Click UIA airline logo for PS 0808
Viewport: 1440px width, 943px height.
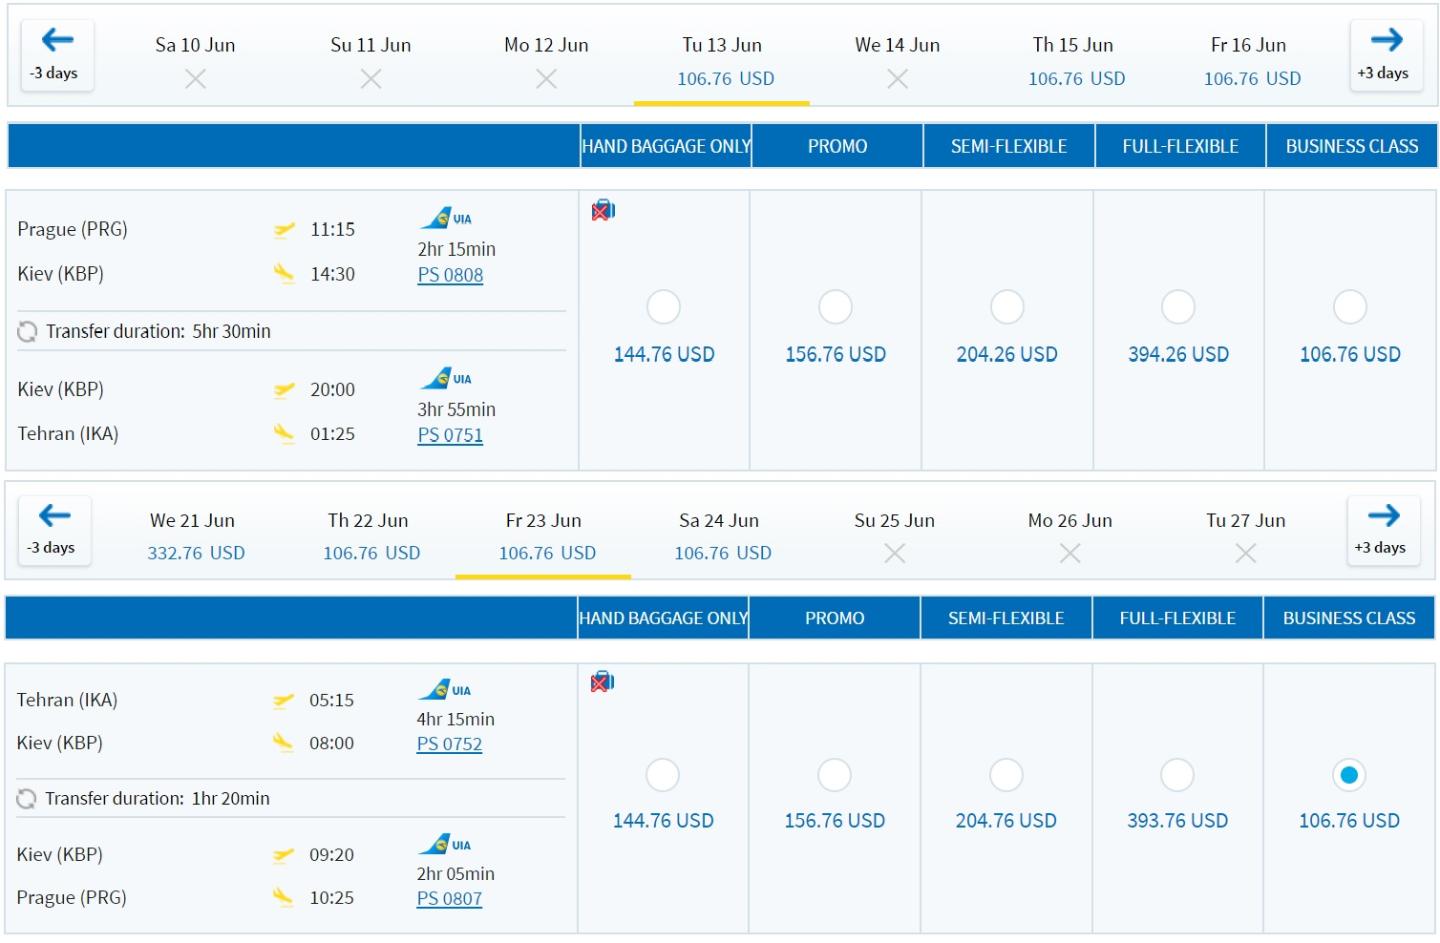coord(446,218)
